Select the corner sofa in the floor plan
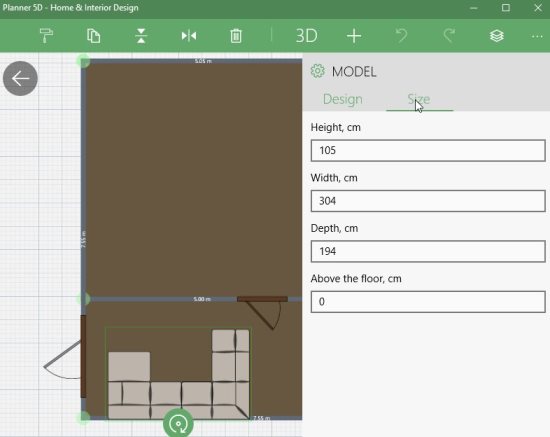 pos(178,374)
